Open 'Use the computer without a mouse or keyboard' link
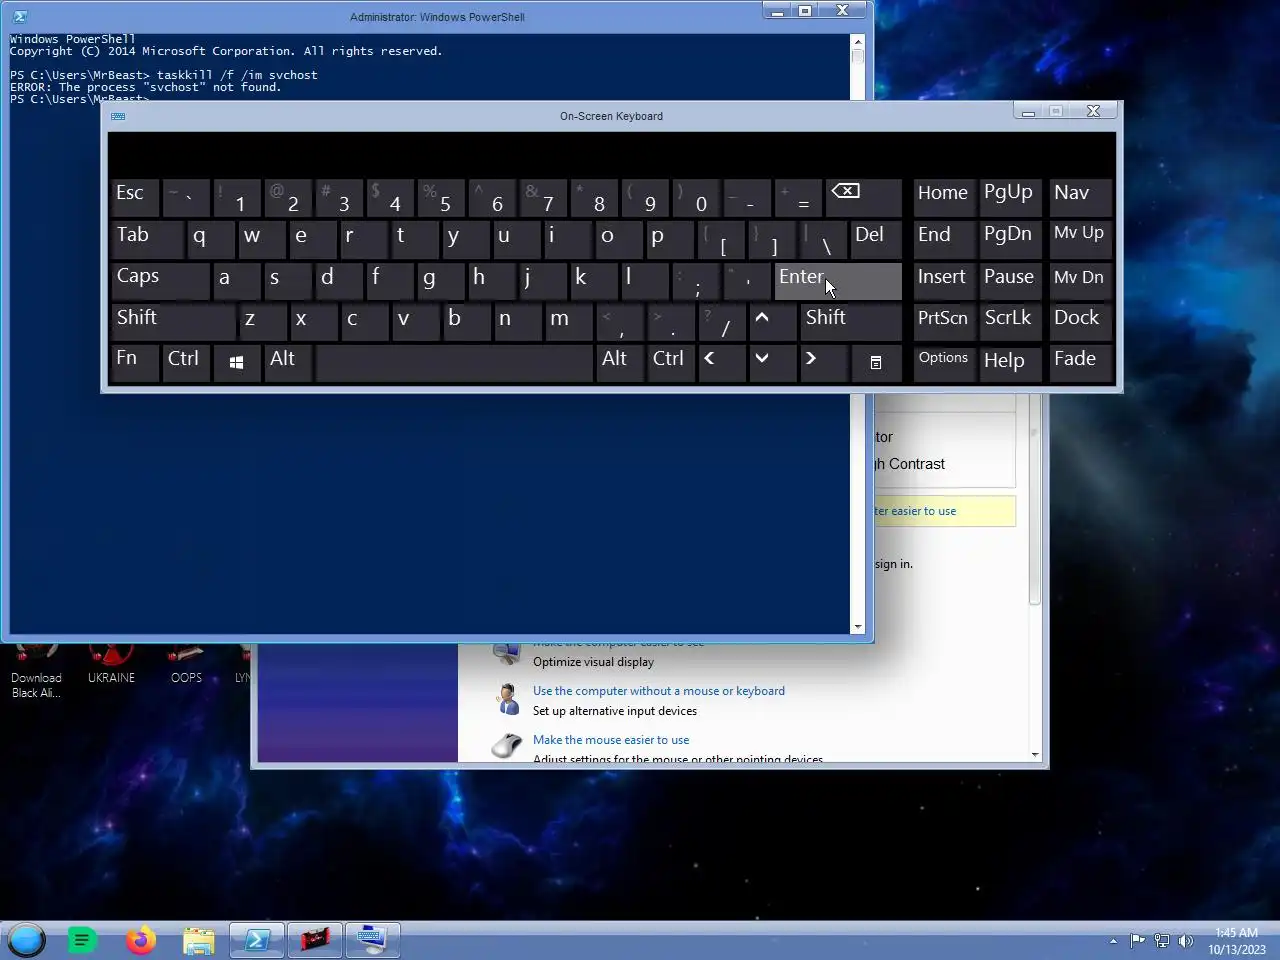 click(659, 691)
